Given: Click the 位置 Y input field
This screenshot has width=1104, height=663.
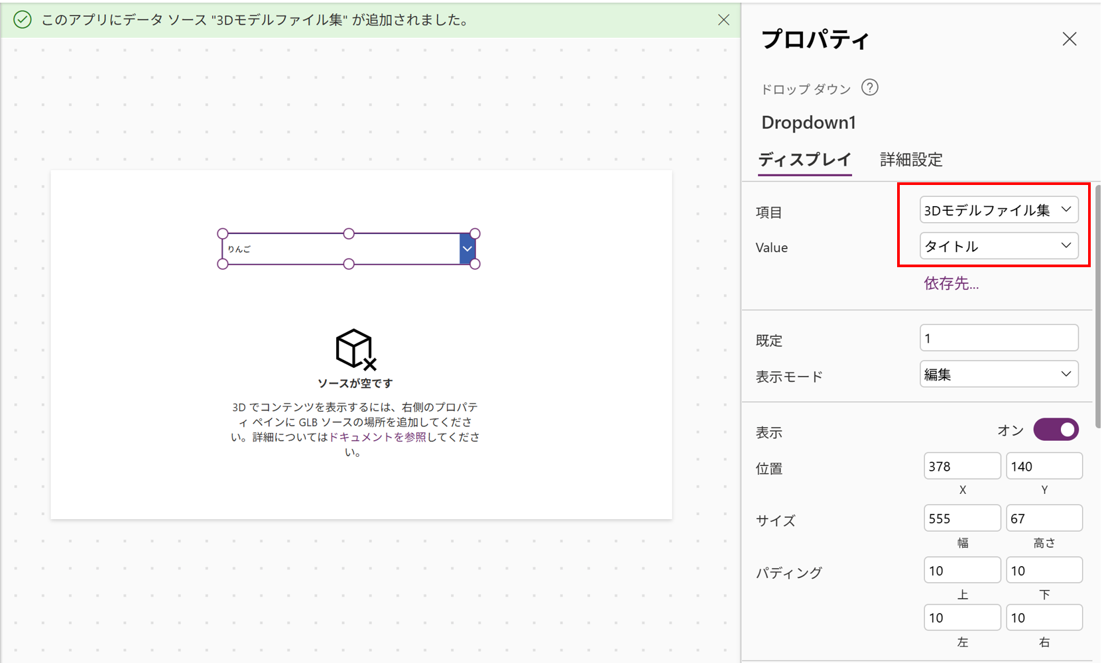Looking at the screenshot, I should [1044, 466].
